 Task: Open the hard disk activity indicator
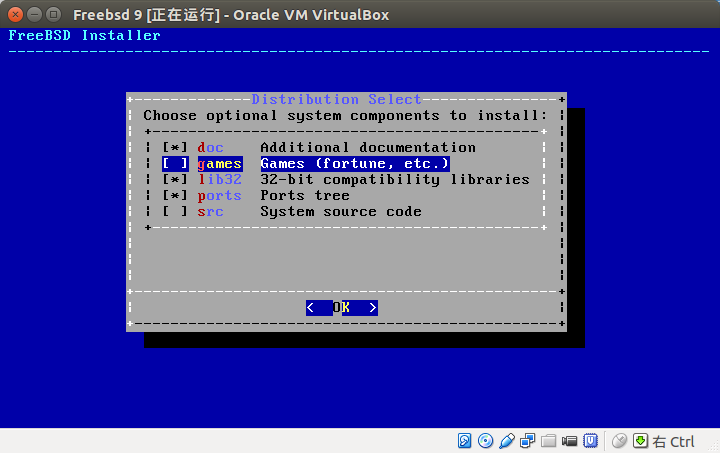pos(464,441)
